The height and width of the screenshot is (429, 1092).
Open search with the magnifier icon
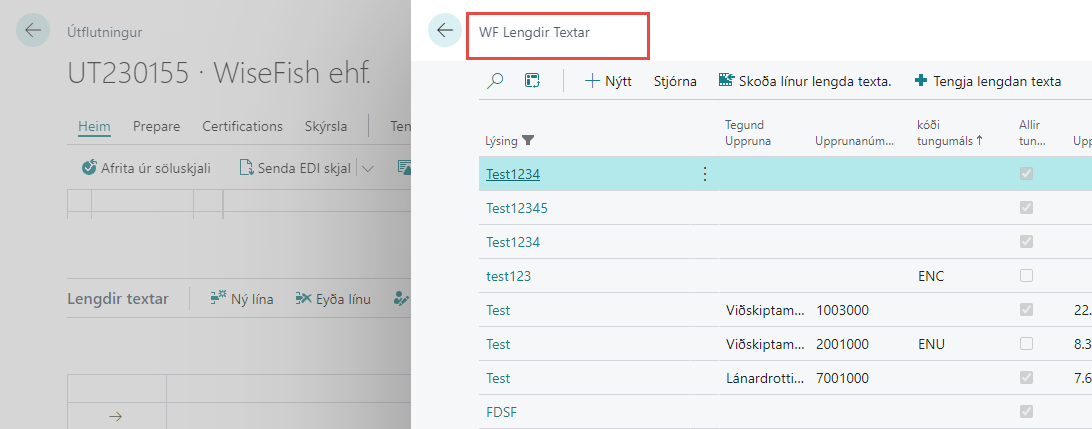[495, 81]
